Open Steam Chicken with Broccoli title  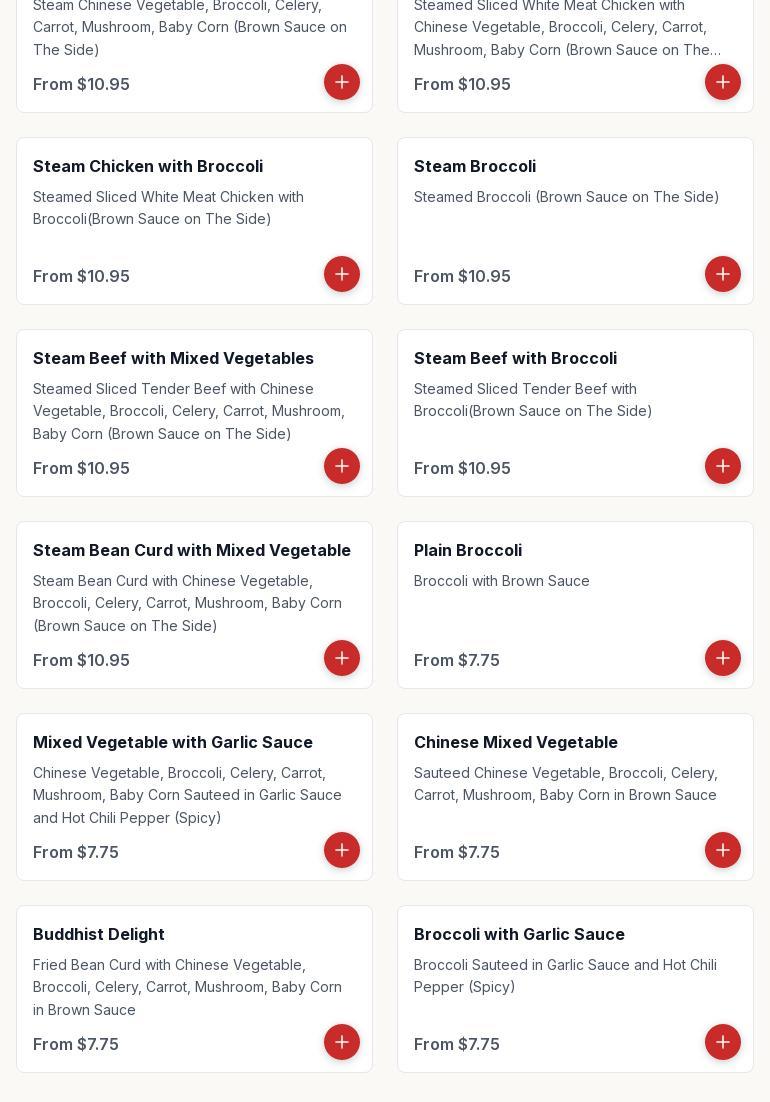[x=148, y=167]
